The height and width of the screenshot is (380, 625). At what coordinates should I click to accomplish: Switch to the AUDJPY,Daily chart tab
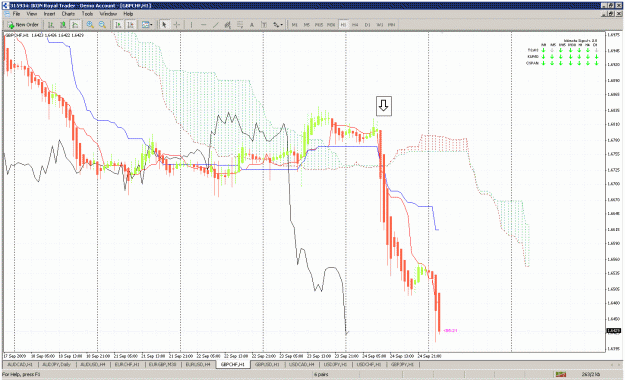point(57,364)
